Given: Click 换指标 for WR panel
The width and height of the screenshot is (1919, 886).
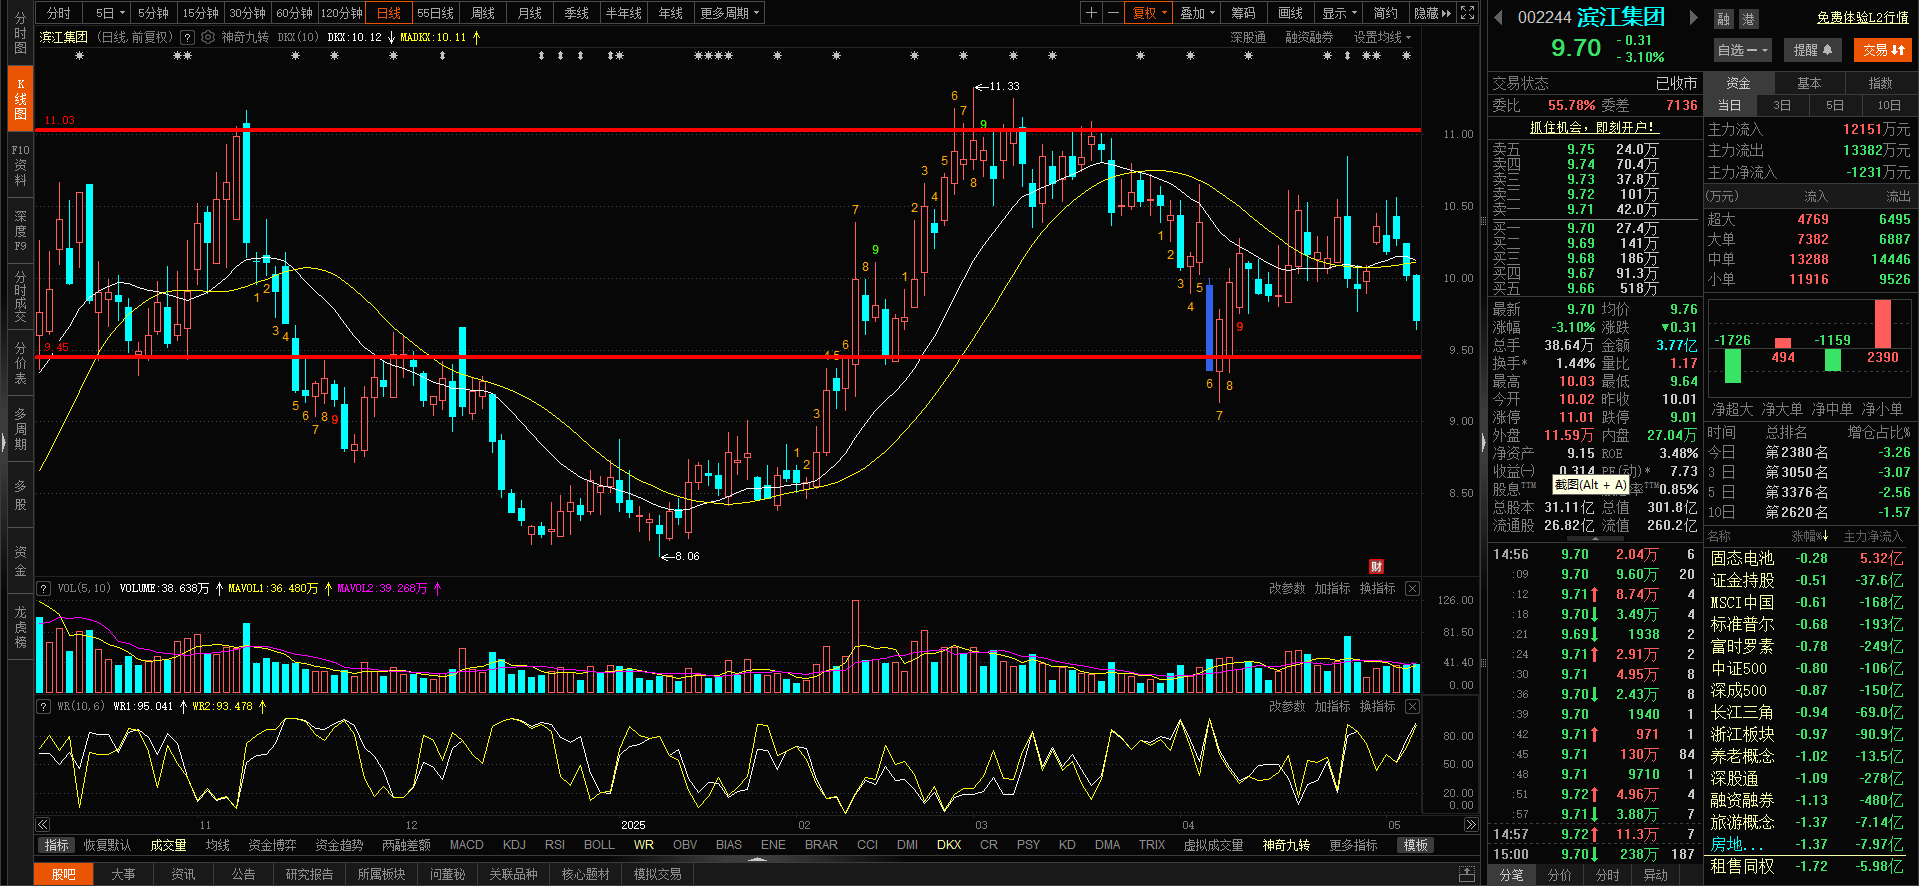Looking at the screenshot, I should [1377, 706].
